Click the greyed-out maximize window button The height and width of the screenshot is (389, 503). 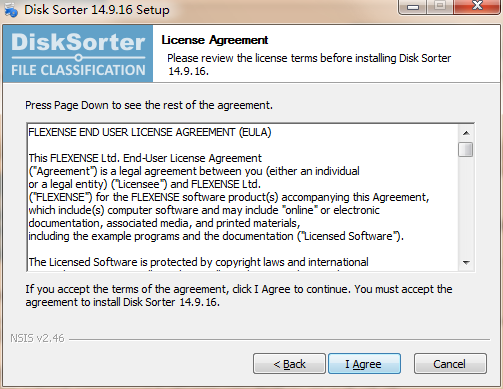pos(440,7)
